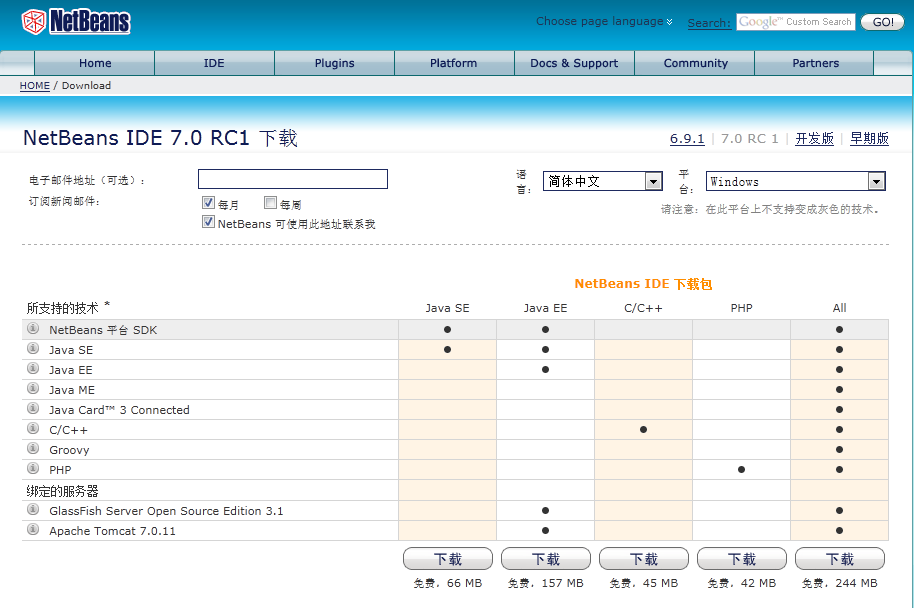Focus the email address input field
The image size is (914, 608).
tap(293, 179)
